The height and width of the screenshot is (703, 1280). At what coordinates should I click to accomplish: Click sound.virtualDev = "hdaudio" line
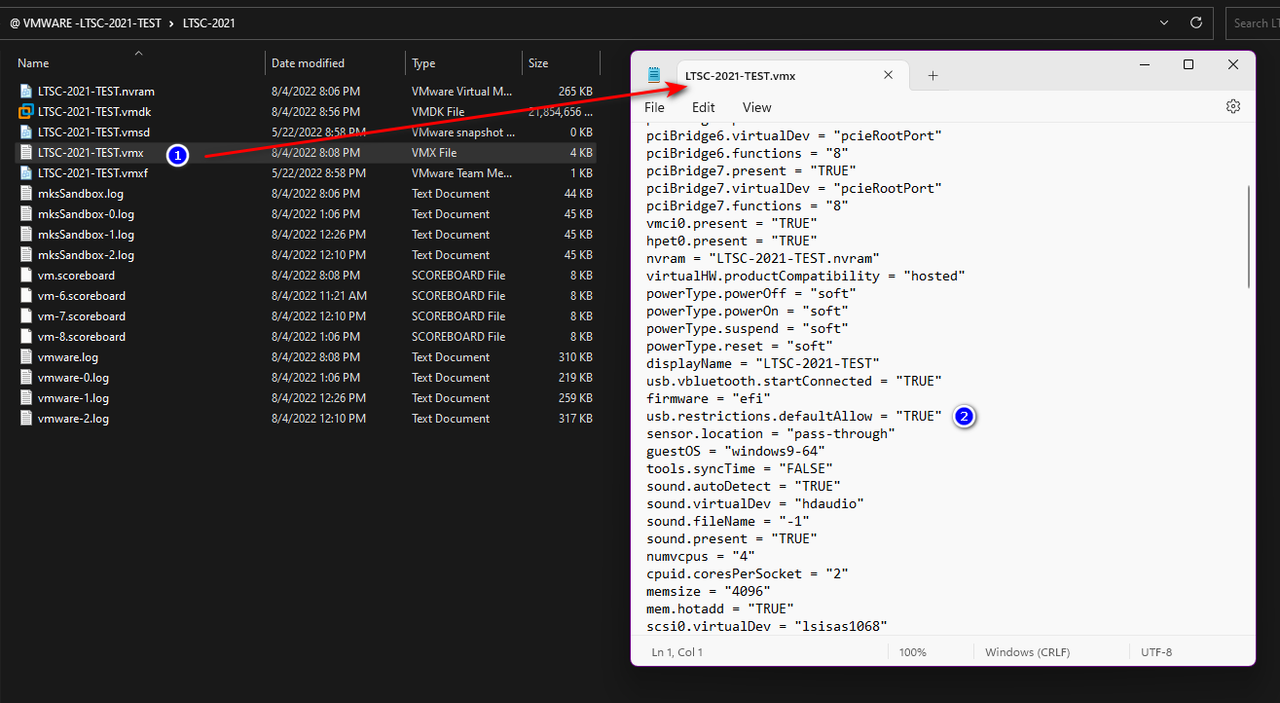coord(755,503)
